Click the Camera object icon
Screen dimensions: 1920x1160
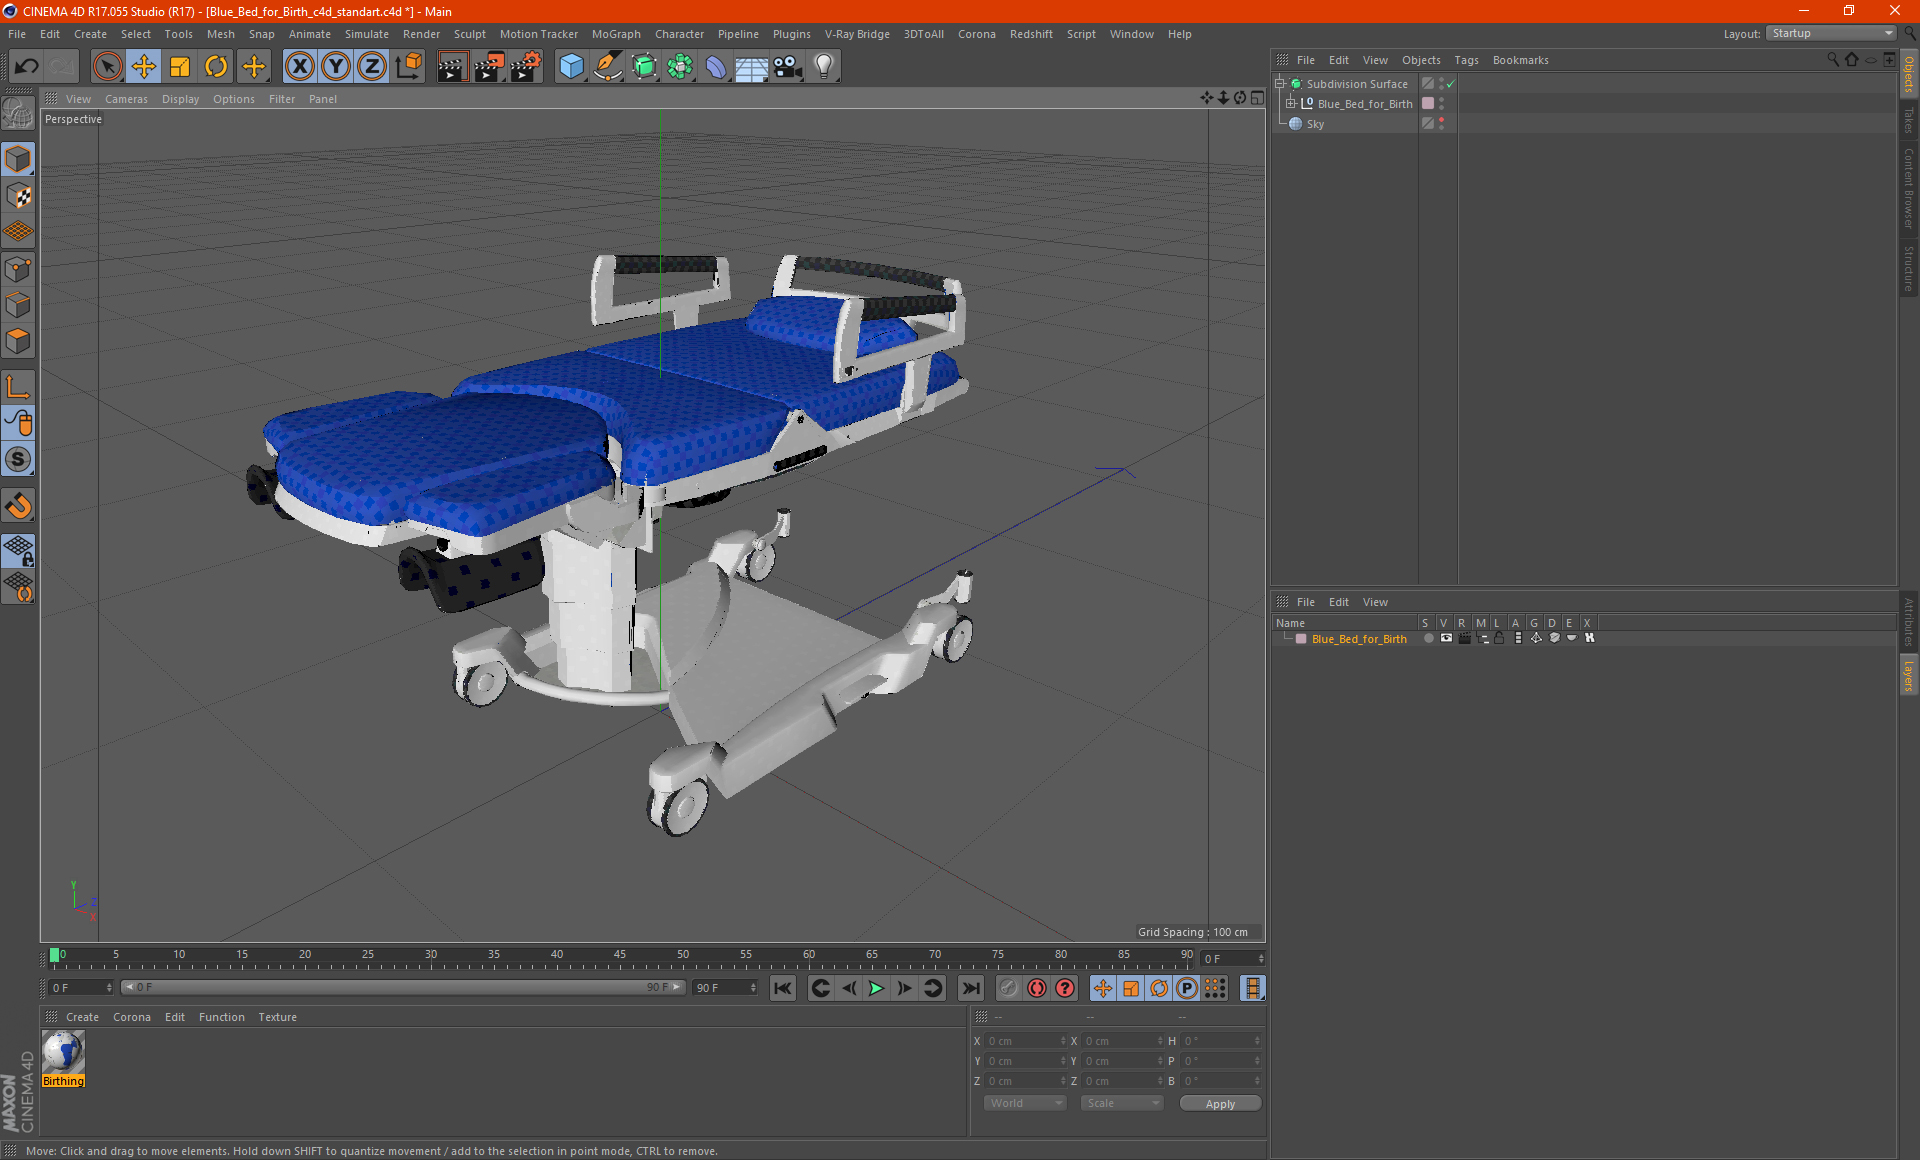788,67
